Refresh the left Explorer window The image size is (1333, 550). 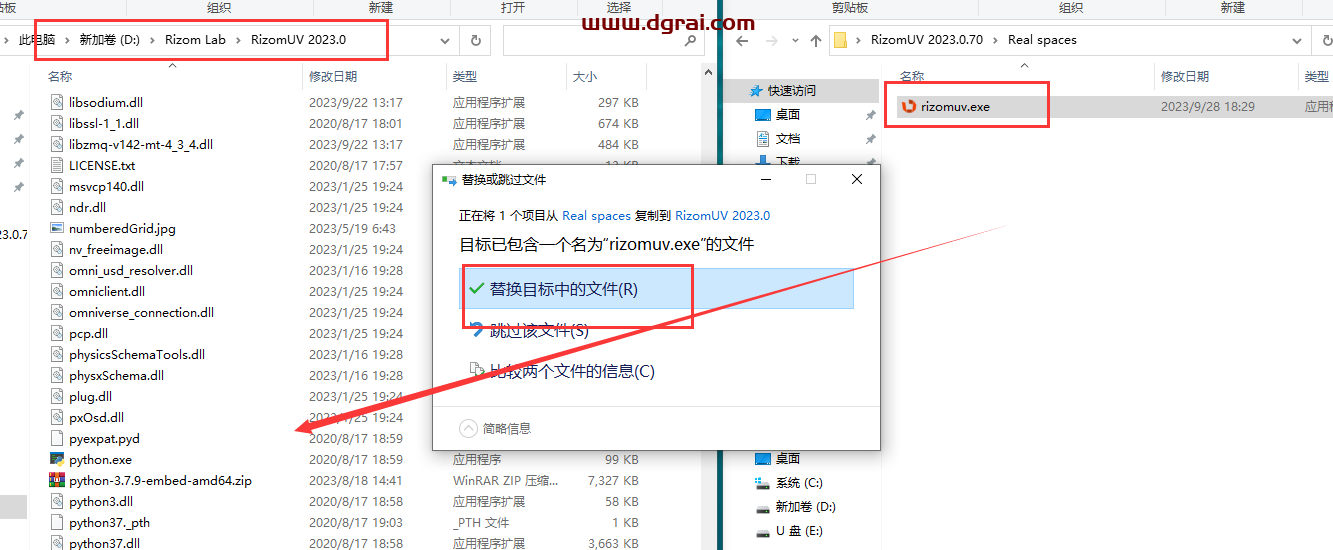[x=476, y=41]
